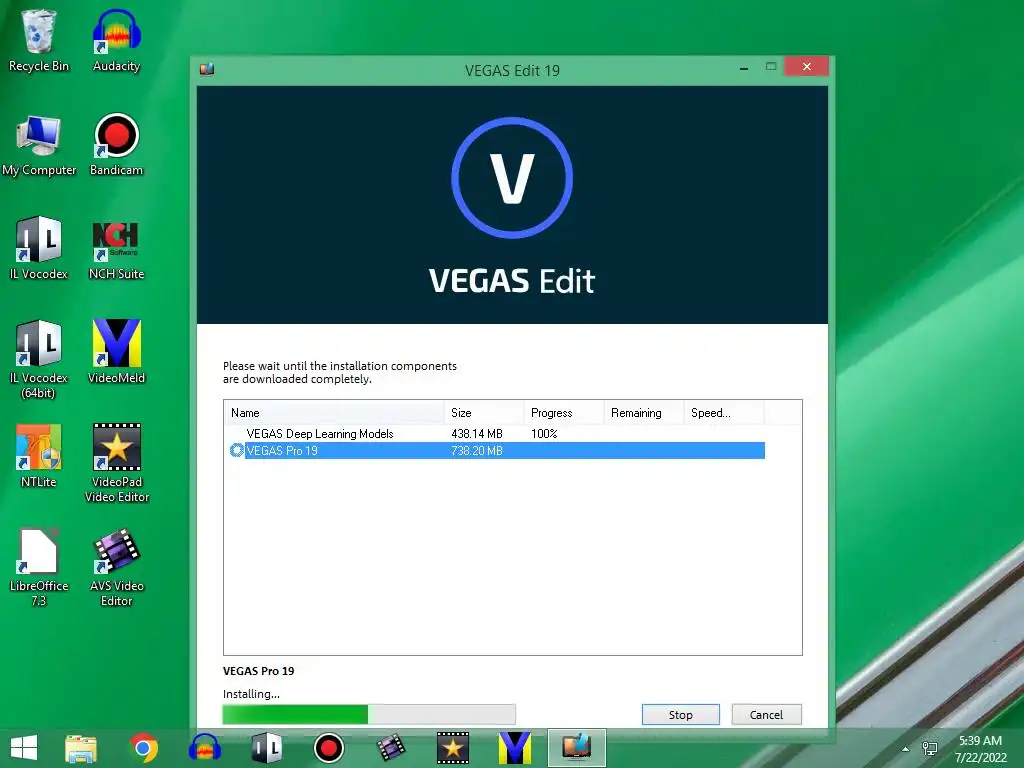Image resolution: width=1024 pixels, height=768 pixels.
Task: Launch VideoPad Video Editor shortcut
Action: click(116, 463)
